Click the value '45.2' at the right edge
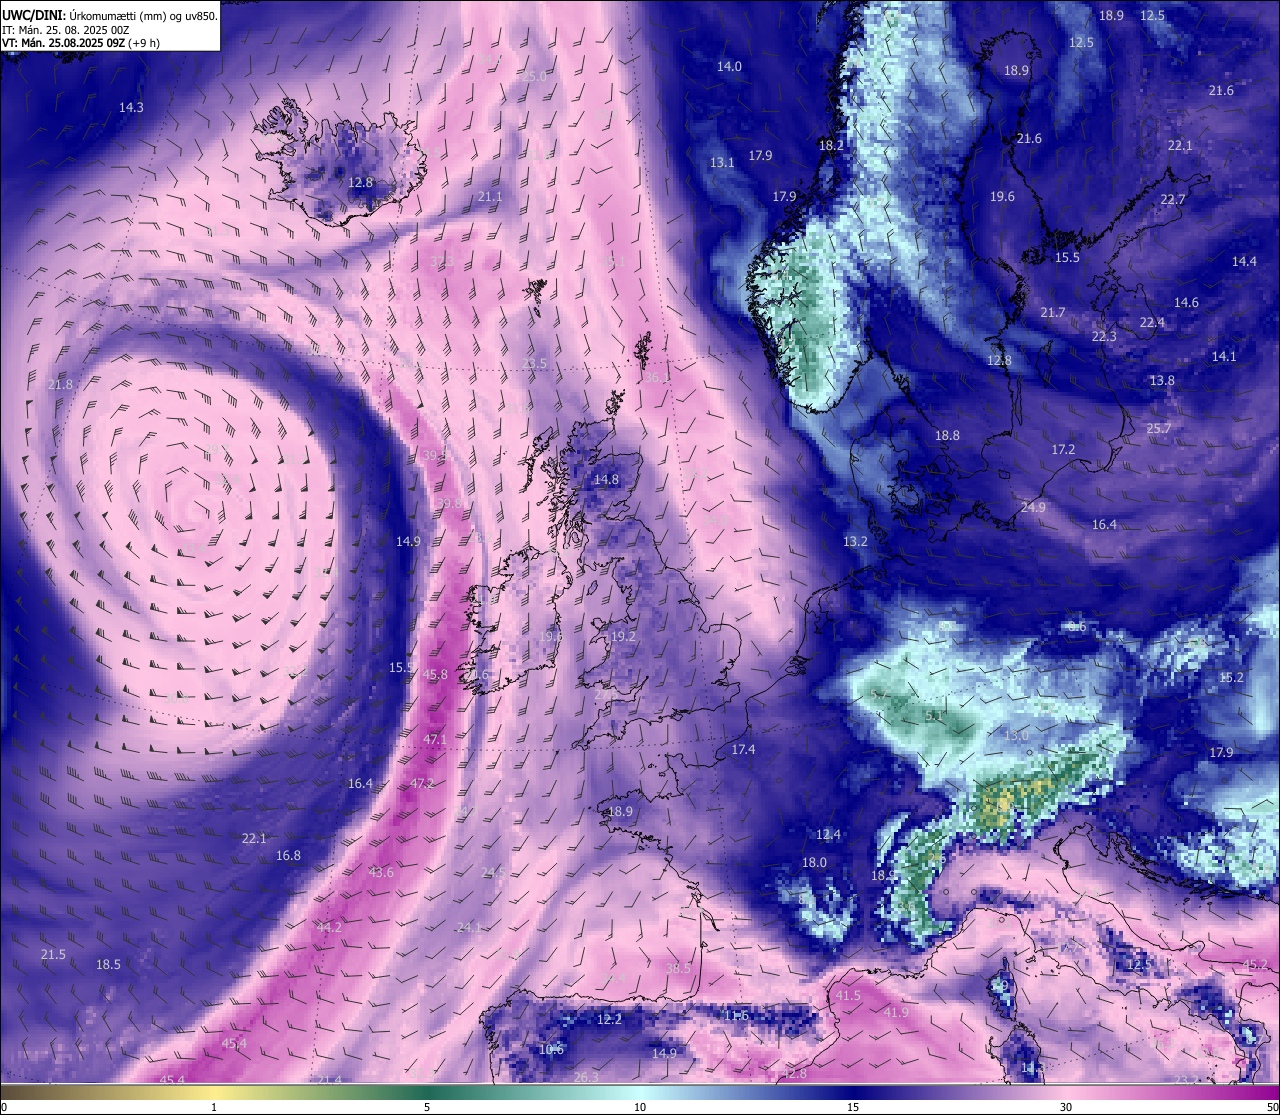 pos(1255,965)
